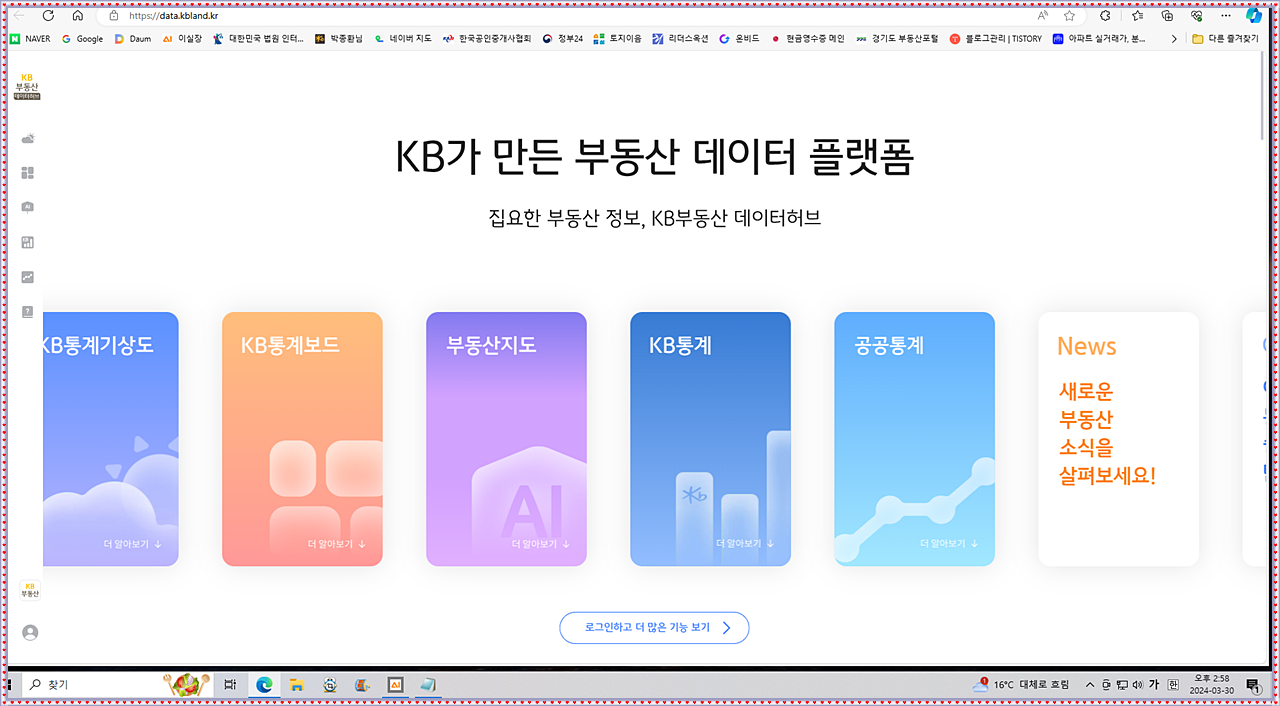1280x706 pixels.
Task: Click 더 알아보기 on the 공공통계 card
Action: coord(949,544)
